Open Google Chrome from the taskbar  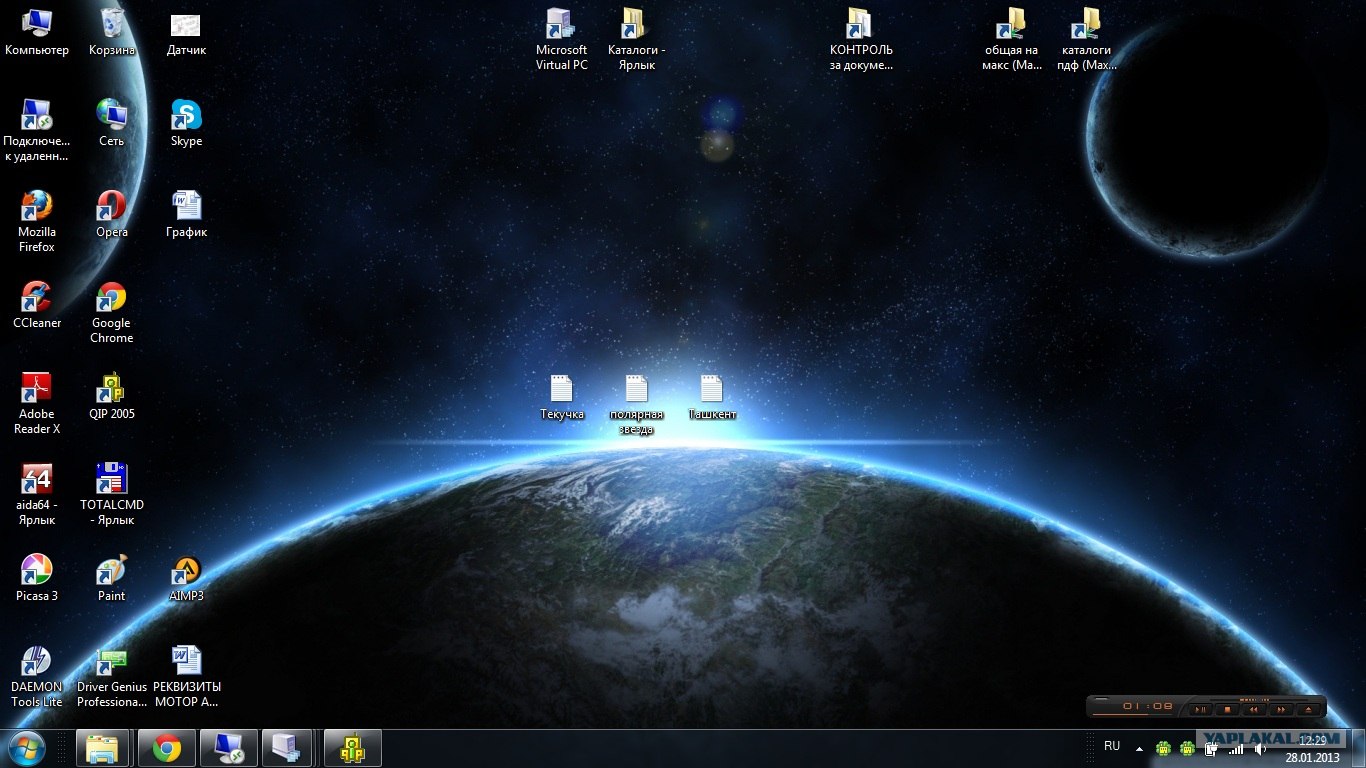tap(166, 748)
